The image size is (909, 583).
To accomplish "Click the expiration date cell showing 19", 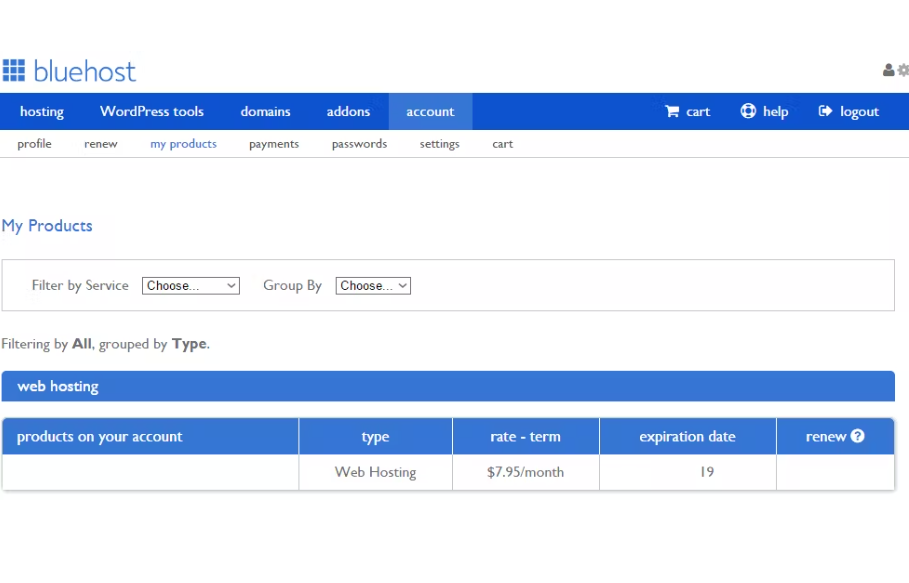I will coord(688,472).
